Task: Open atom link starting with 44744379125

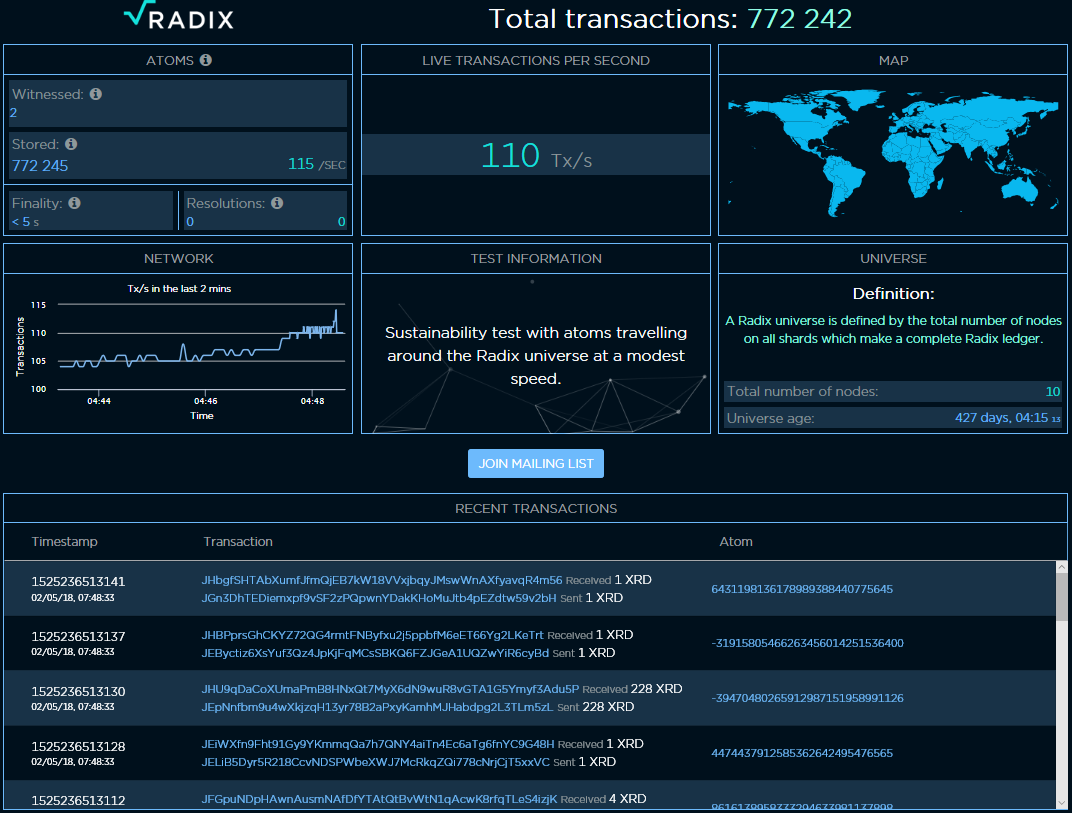Action: 802,754
